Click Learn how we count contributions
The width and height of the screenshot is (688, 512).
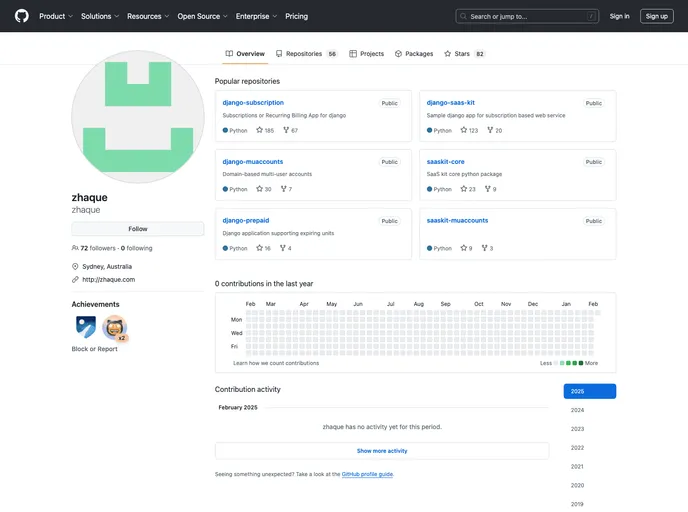[x=276, y=363]
